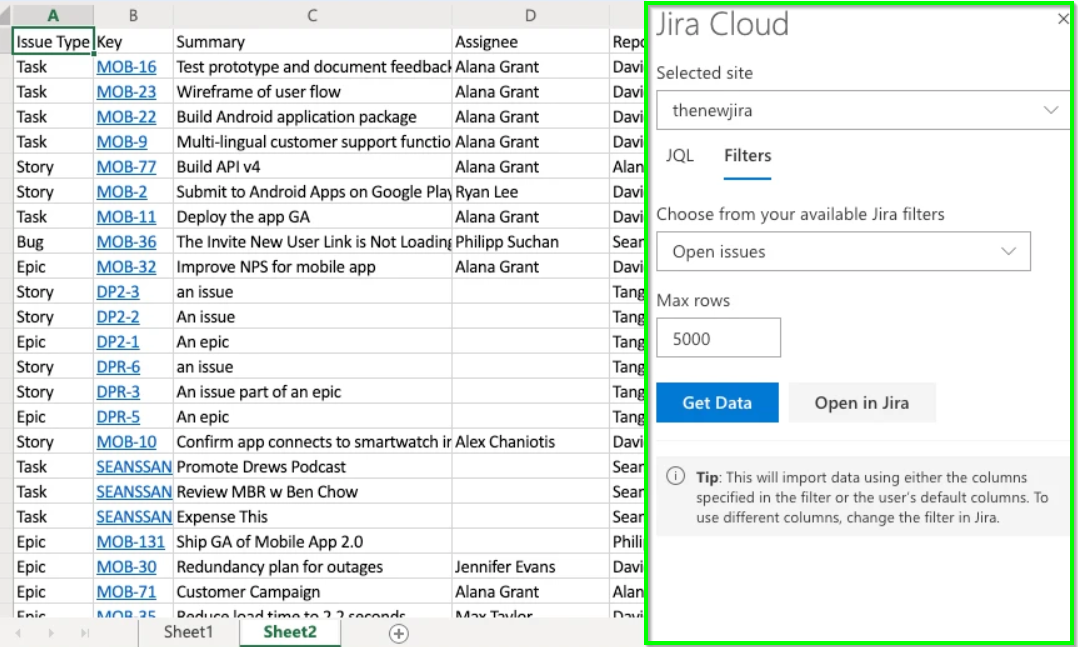Open the MOB-9 issue link

(x=122, y=142)
